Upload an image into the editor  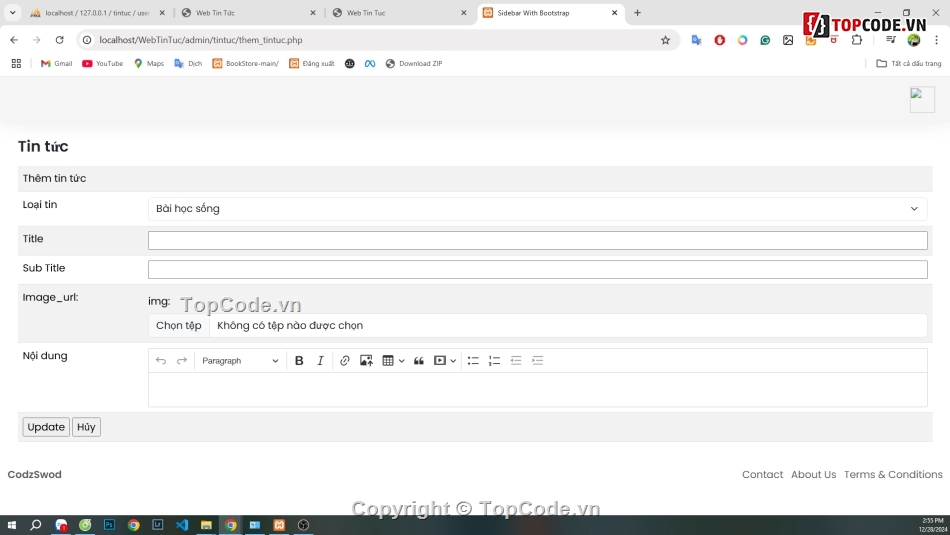(366, 361)
